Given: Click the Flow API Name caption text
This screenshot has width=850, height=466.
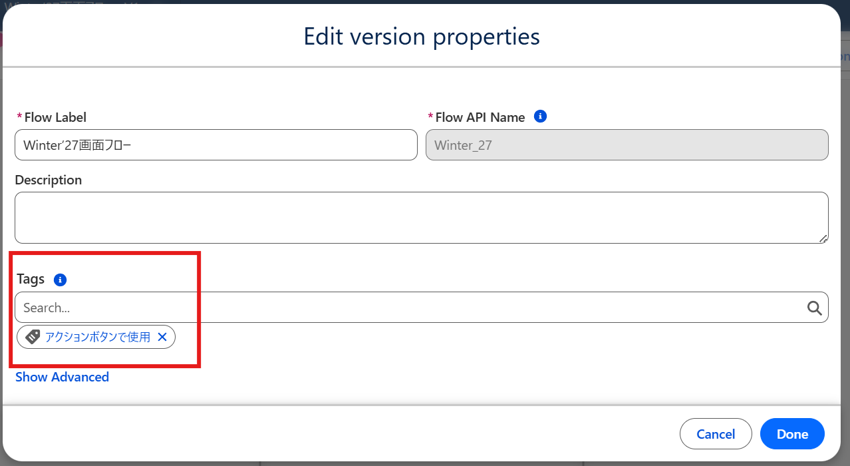Looking at the screenshot, I should click(480, 117).
